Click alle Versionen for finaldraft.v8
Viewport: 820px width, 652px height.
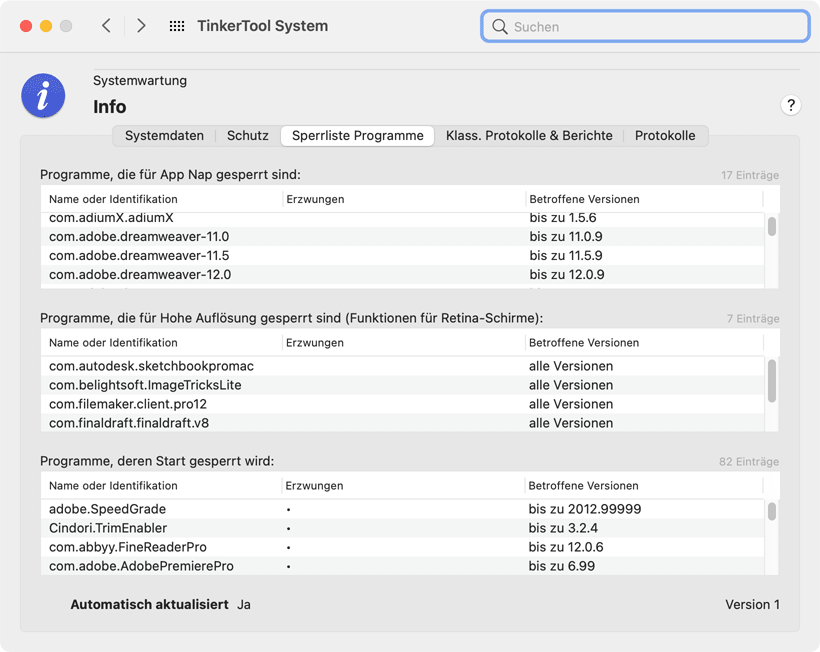pos(571,422)
